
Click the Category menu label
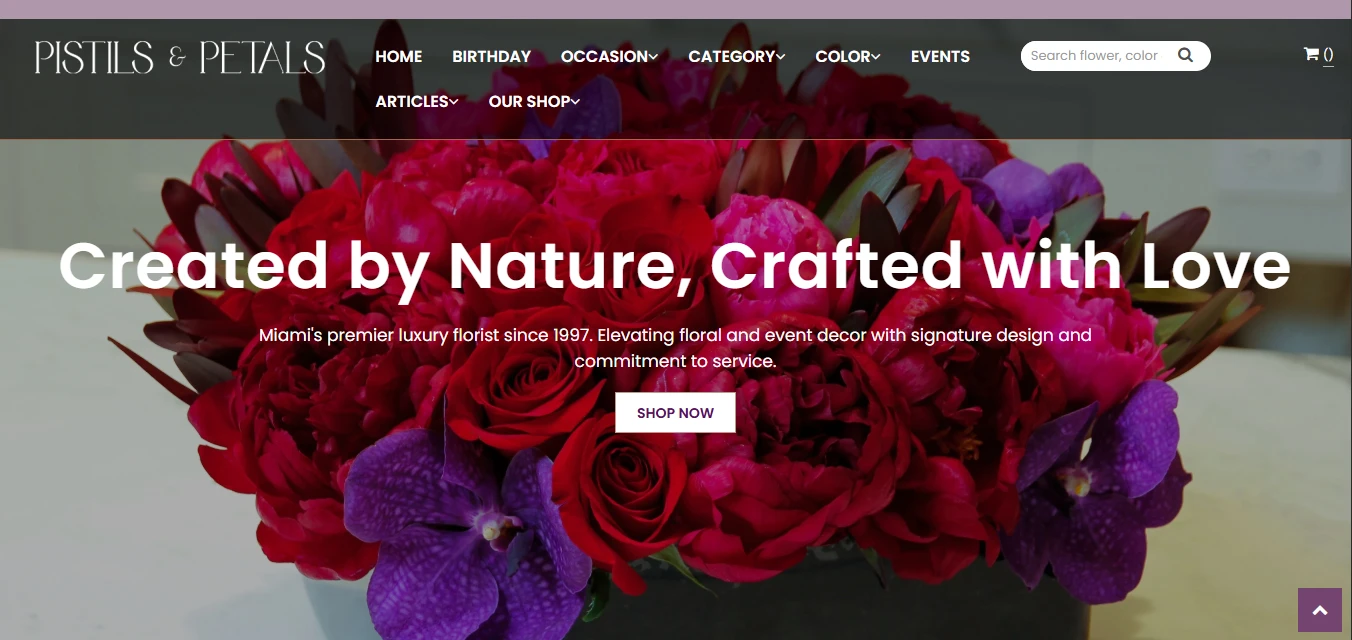click(x=731, y=57)
